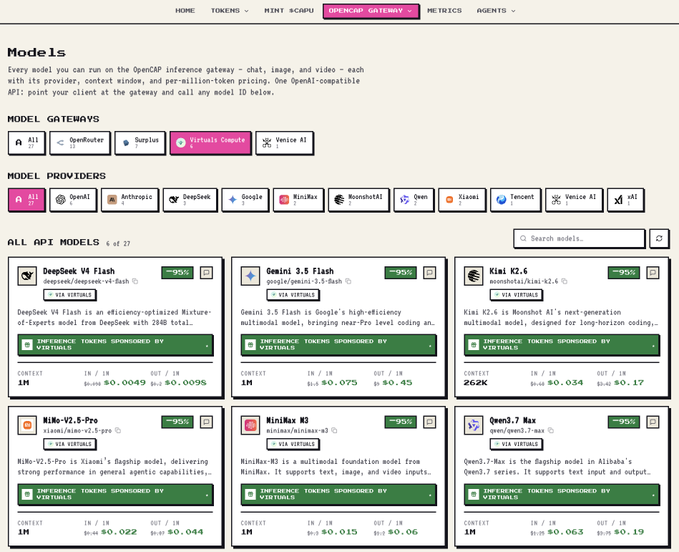
Task: Expand the OpenCAP Gateway dropdown
Action: 371,11
